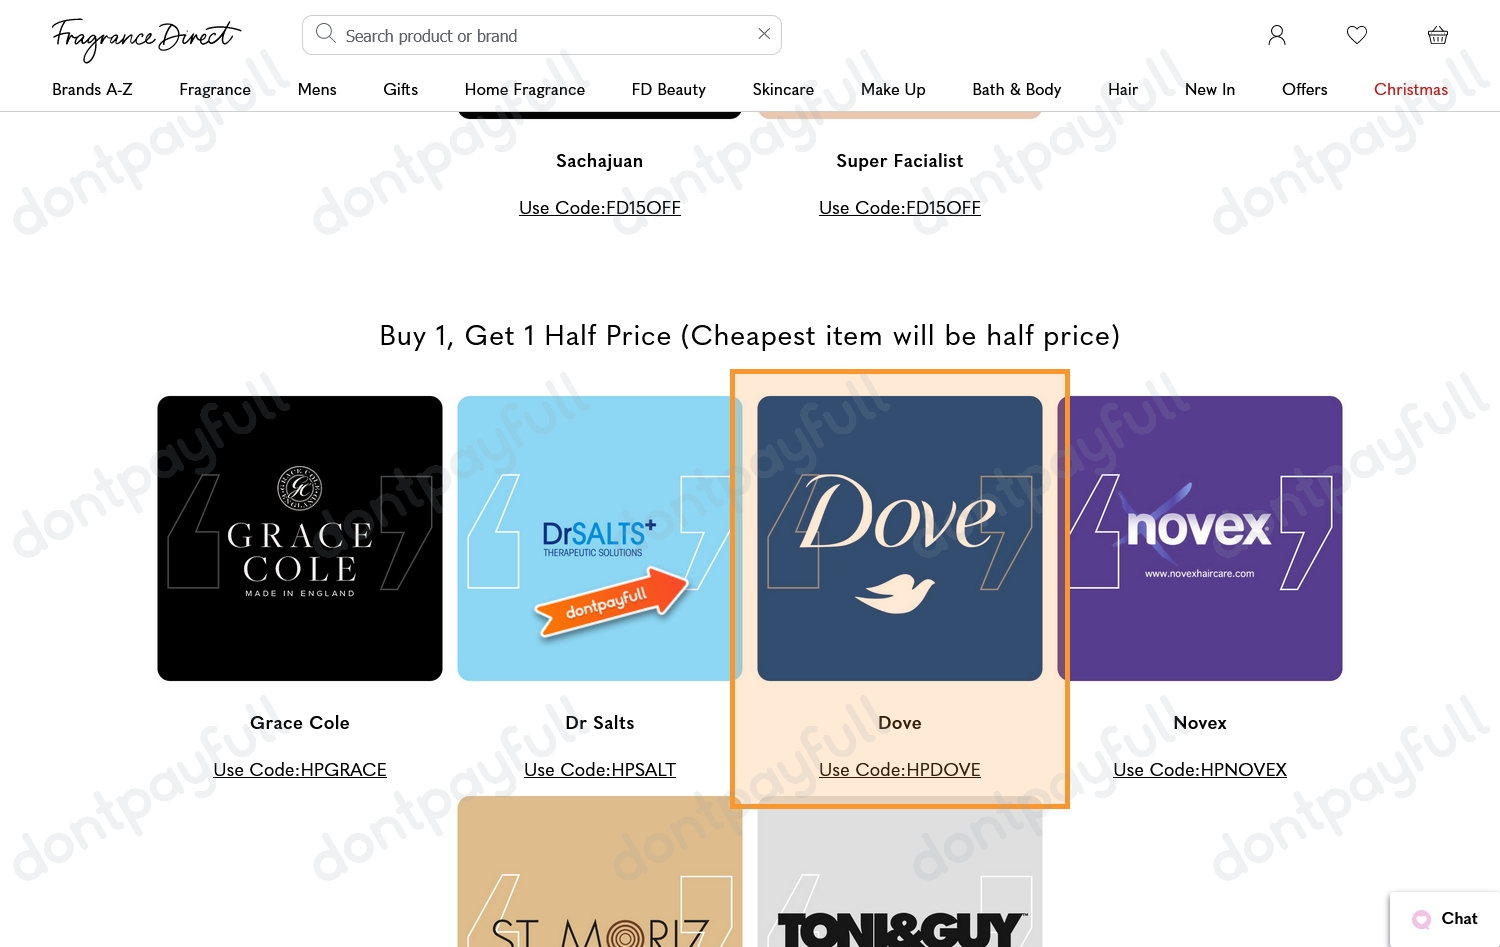Go to Fragrance Direct logo home

[146, 39]
